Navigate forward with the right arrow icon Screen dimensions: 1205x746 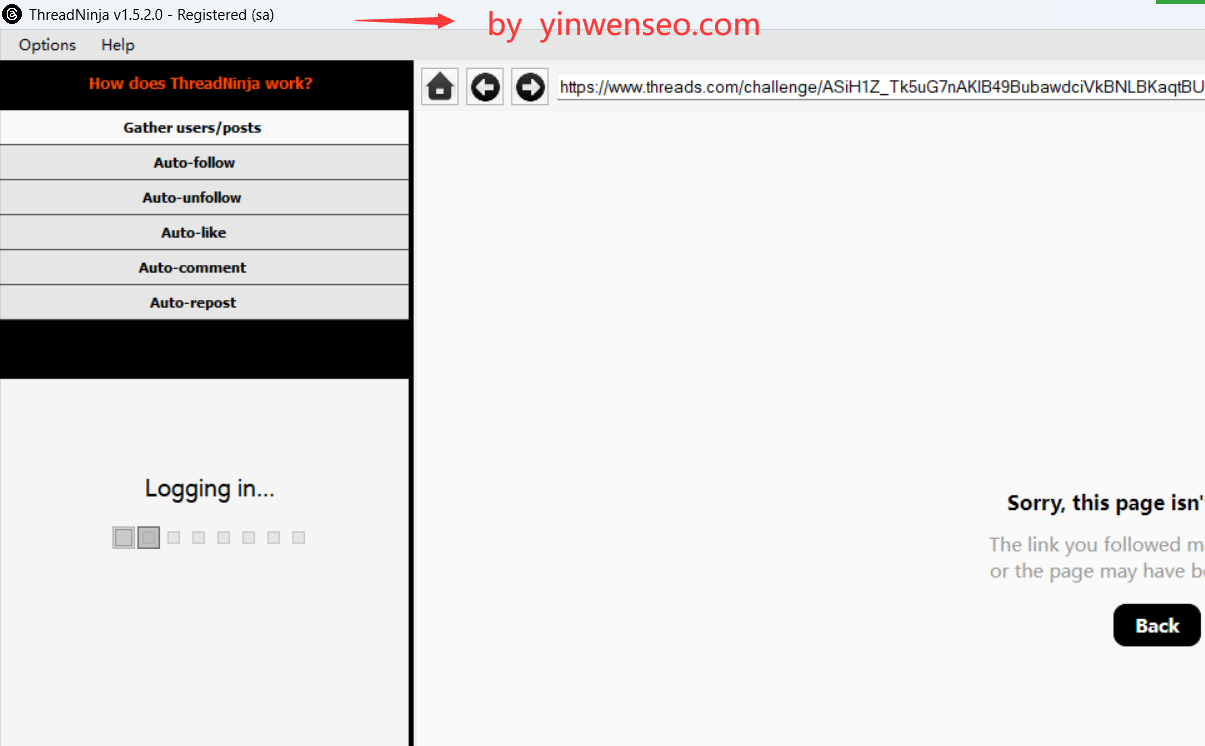pyautogui.click(x=530, y=87)
